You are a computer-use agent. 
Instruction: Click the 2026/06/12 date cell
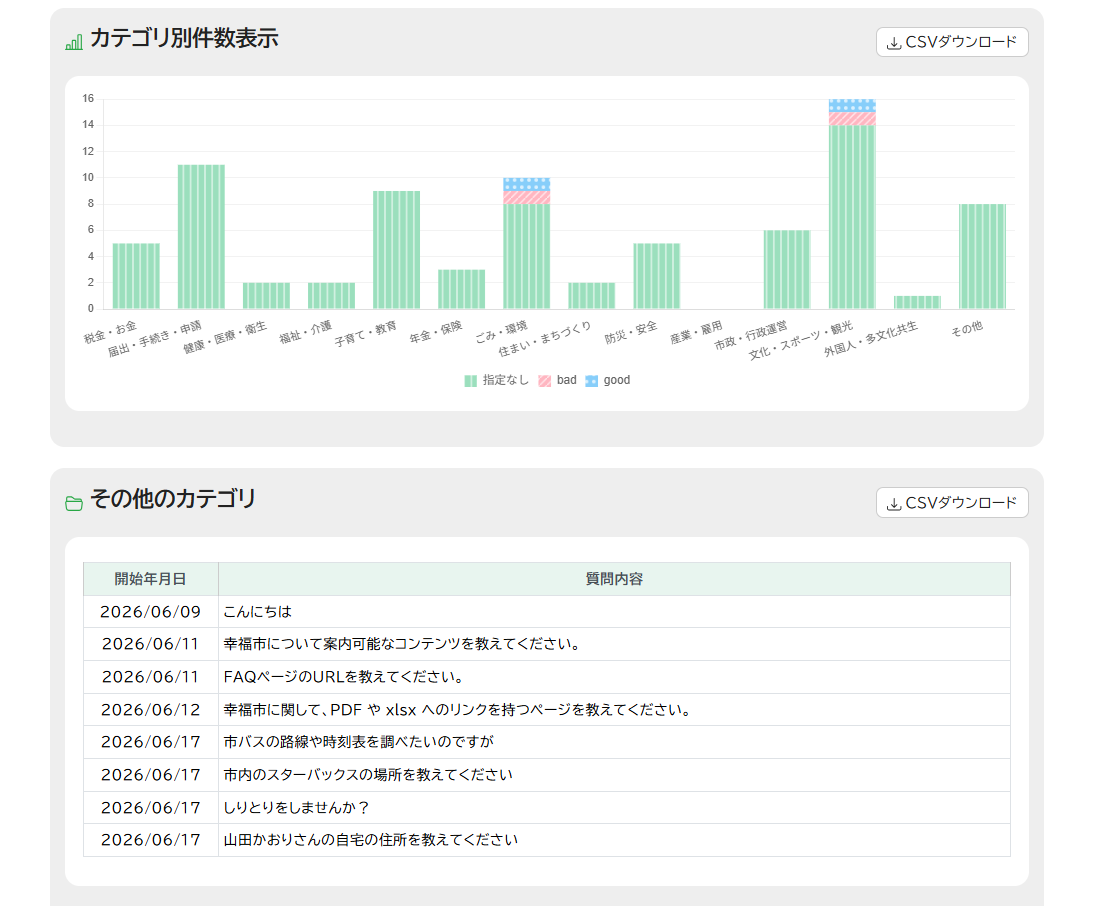(151, 710)
